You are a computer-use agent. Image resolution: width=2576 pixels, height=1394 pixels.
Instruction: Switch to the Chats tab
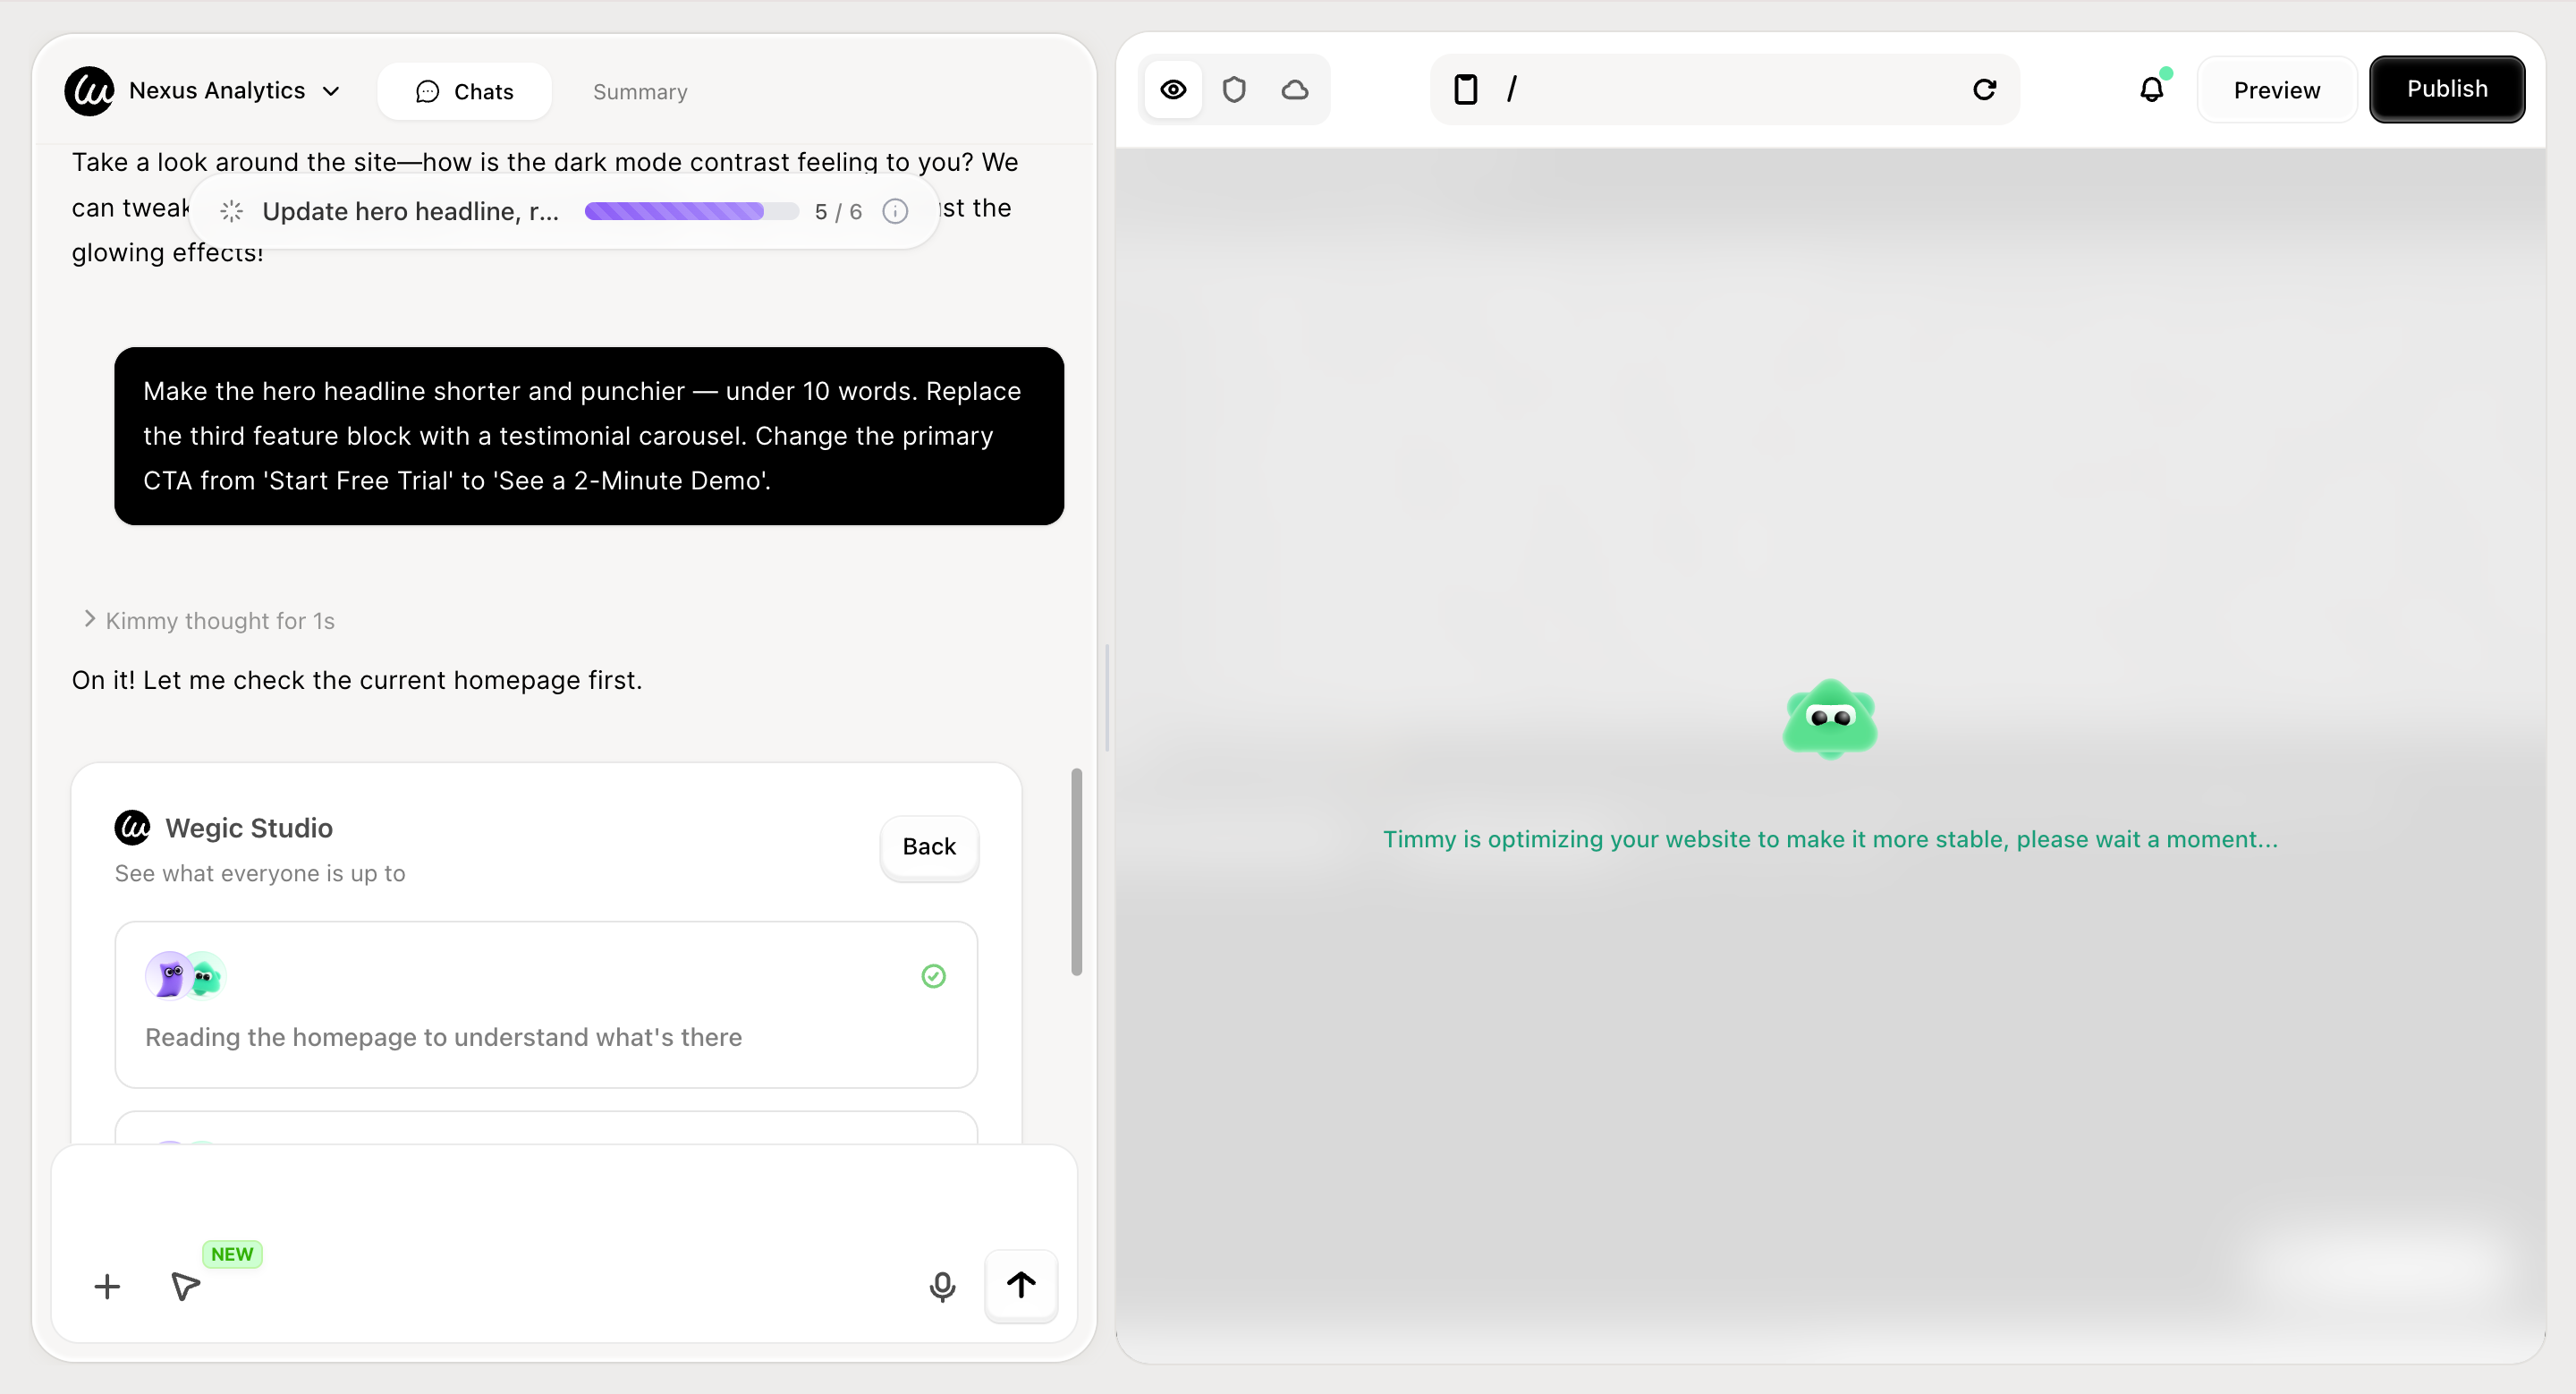464,92
